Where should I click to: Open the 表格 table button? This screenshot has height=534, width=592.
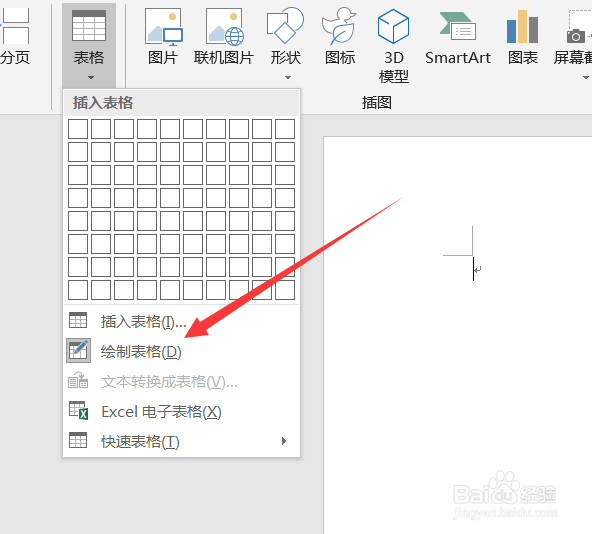pyautogui.click(x=89, y=45)
